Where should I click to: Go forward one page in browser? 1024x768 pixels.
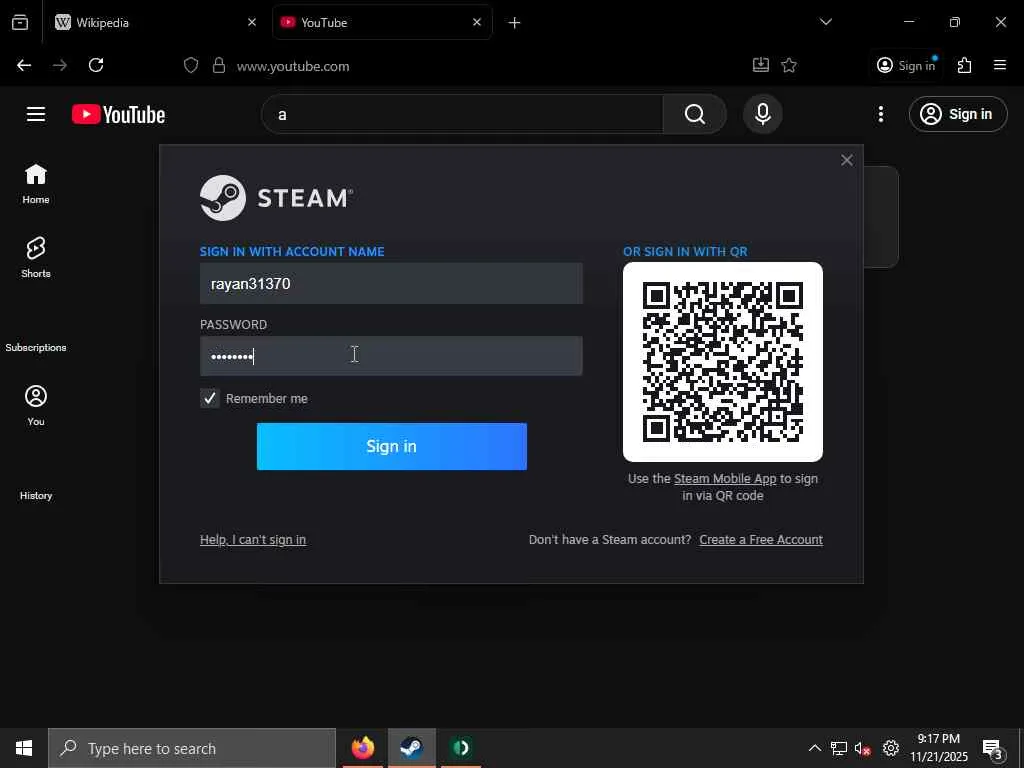coord(60,65)
